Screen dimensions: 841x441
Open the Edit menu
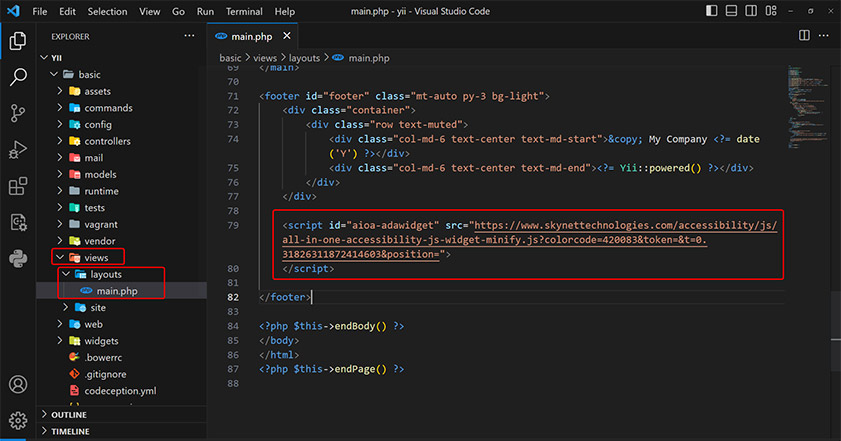point(67,11)
